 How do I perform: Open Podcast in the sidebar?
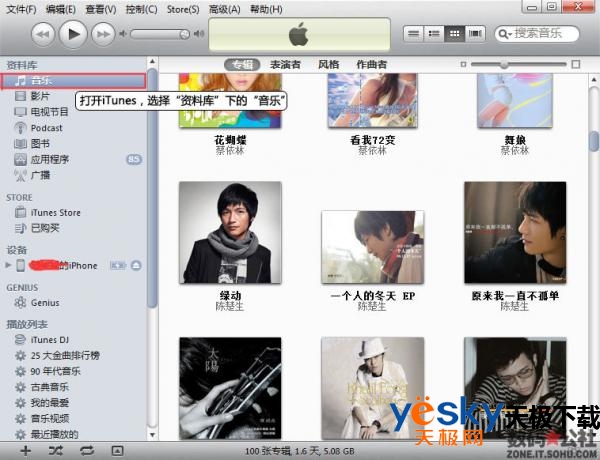[x=46, y=128]
